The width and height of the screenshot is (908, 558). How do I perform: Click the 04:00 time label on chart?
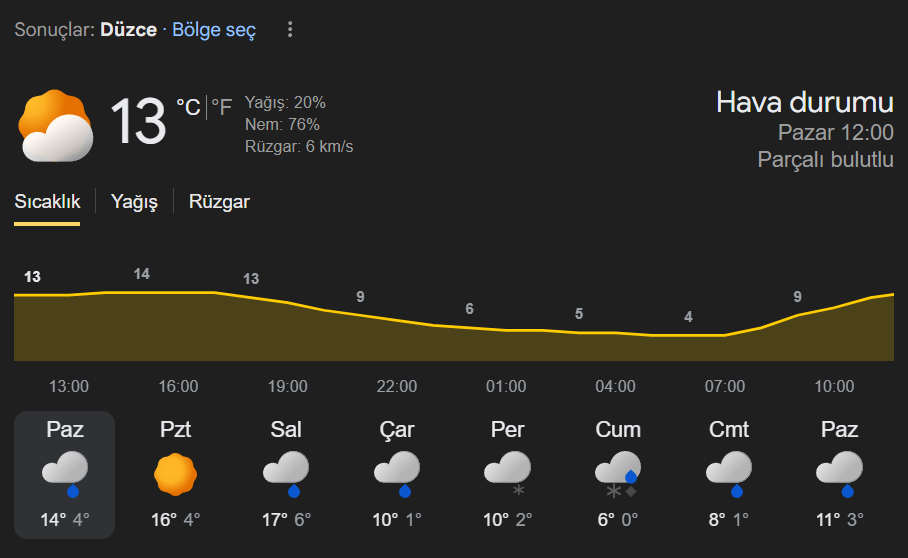pos(615,387)
